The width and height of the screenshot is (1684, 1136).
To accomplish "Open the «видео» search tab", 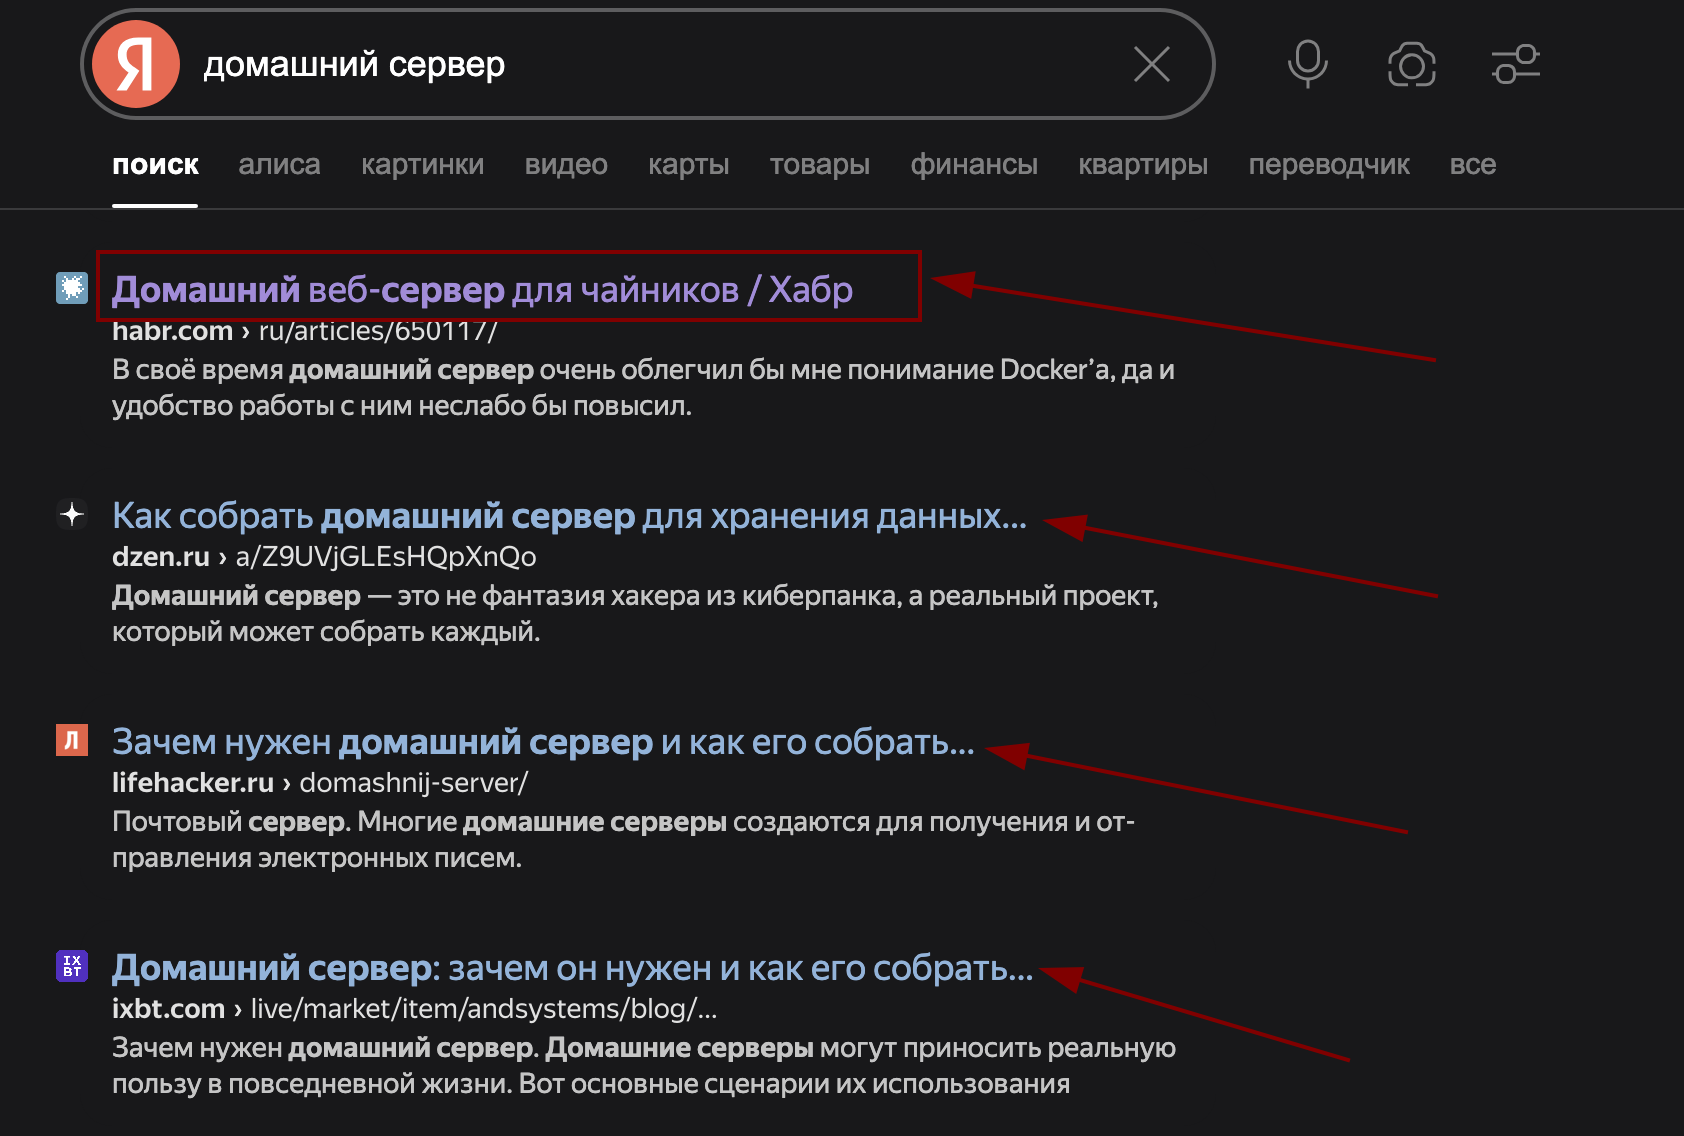I will pyautogui.click(x=566, y=165).
